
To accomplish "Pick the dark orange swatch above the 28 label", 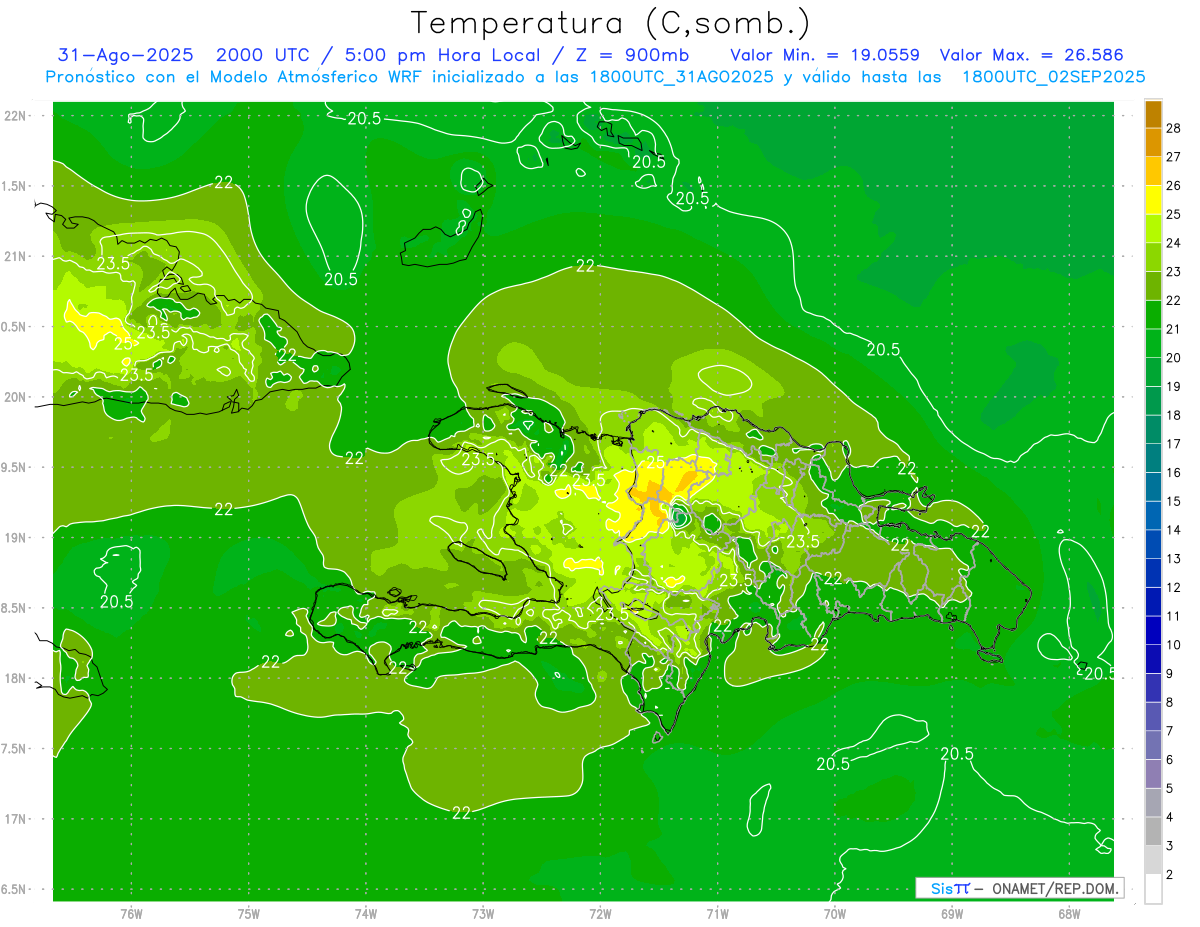I will tap(1153, 114).
